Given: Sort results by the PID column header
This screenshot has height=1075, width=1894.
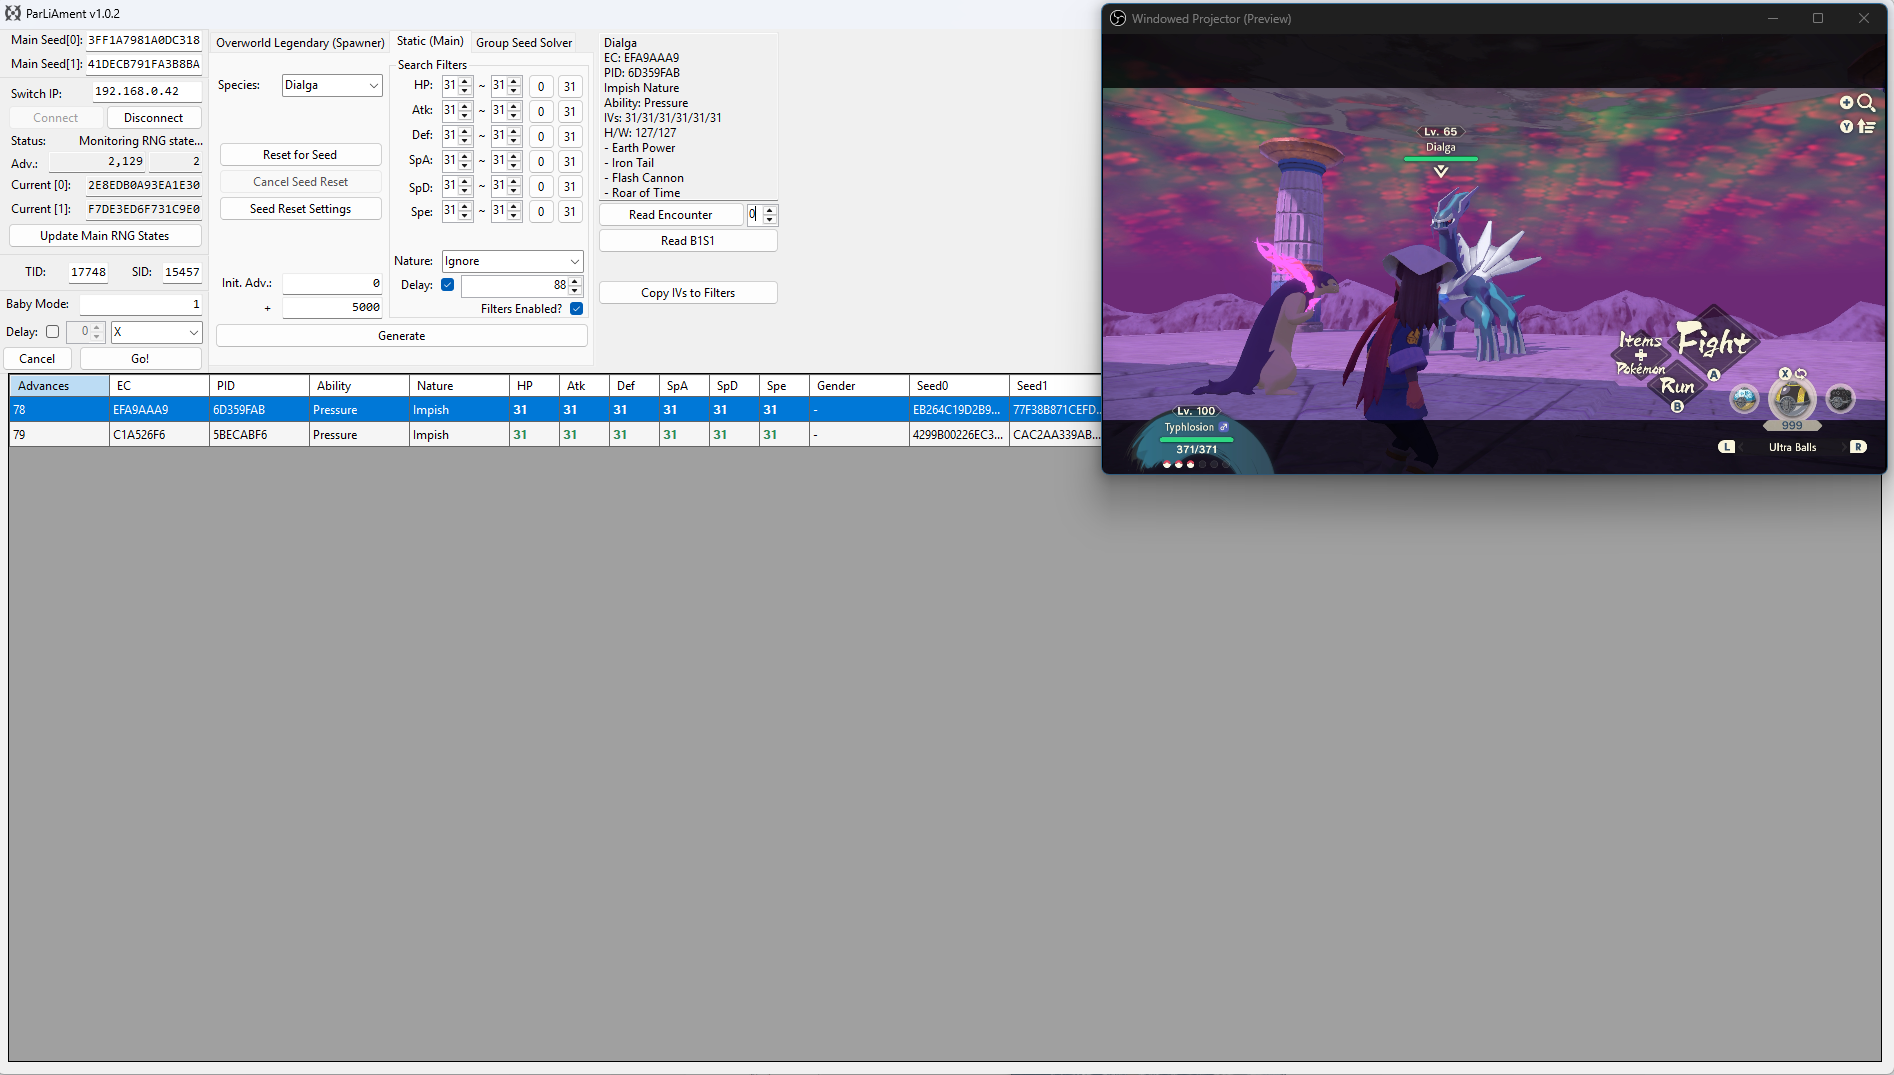Looking at the screenshot, I should (259, 386).
